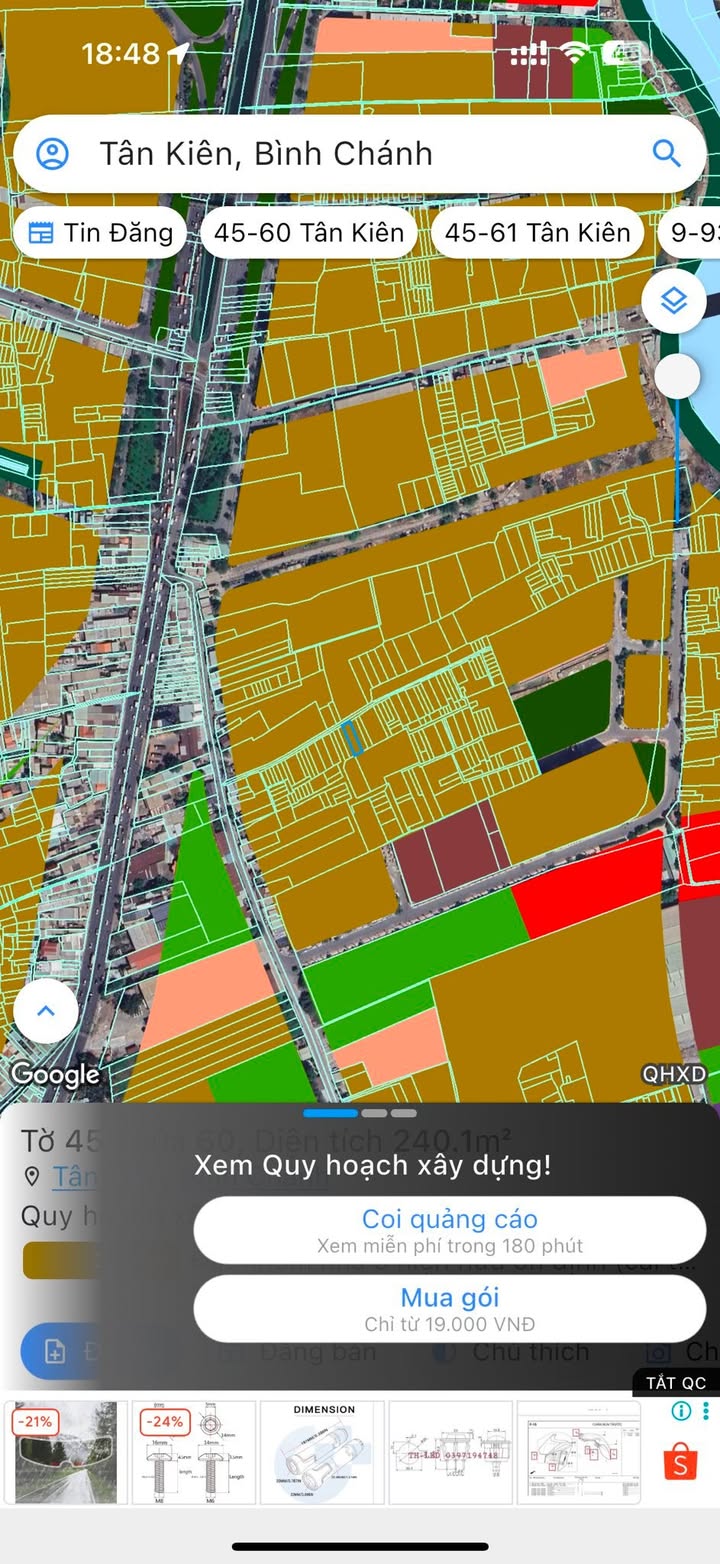This screenshot has width=720, height=1564.
Task: Click the location pin icon in panel
Action: [x=32, y=1177]
